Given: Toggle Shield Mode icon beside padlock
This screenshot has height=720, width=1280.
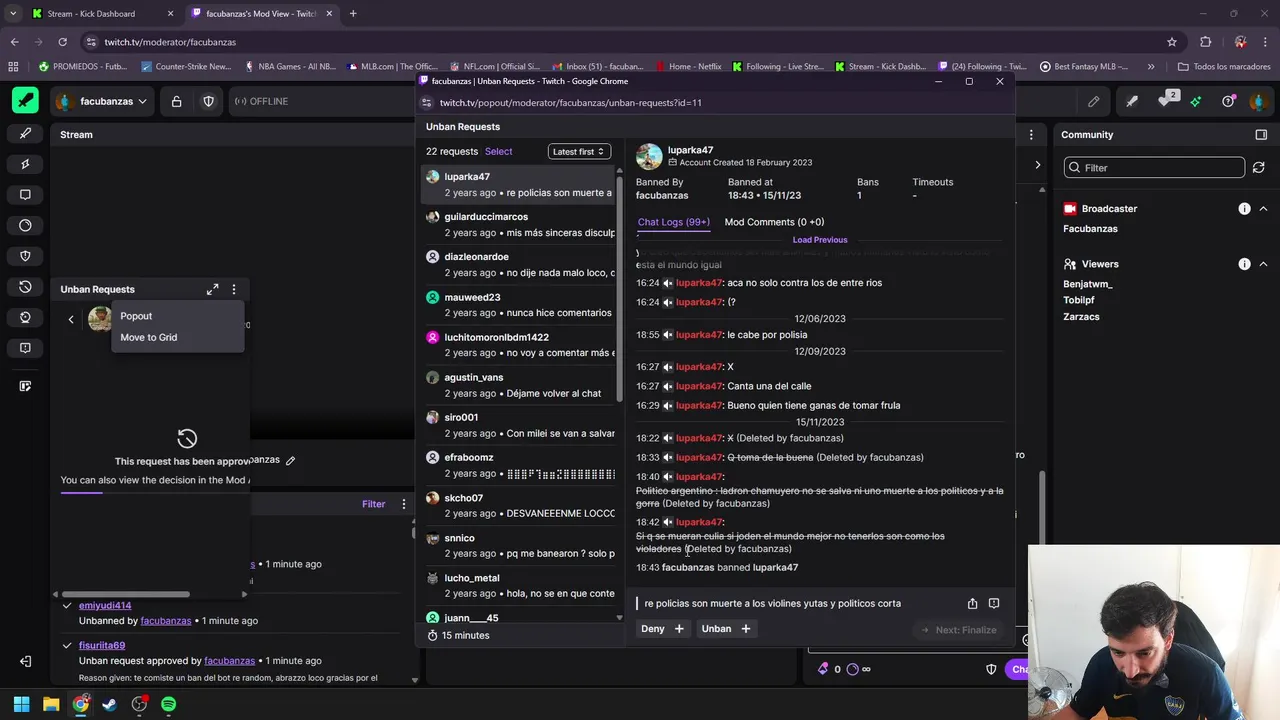Looking at the screenshot, I should coord(208,101).
